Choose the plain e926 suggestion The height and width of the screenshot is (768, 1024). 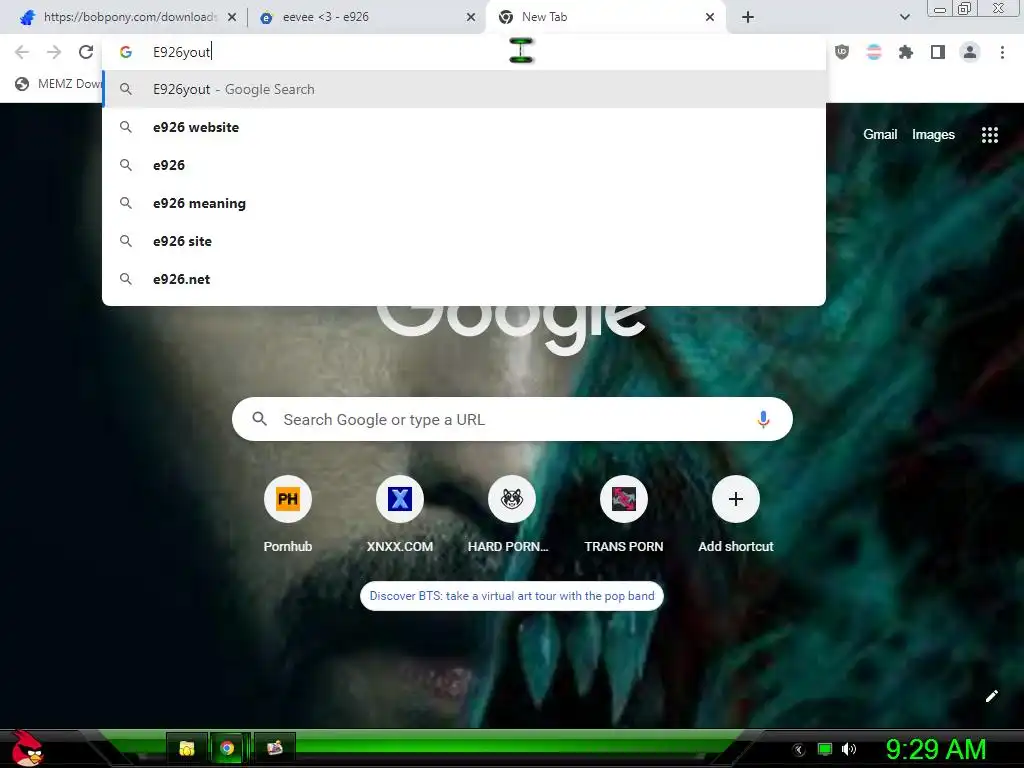coord(464,165)
